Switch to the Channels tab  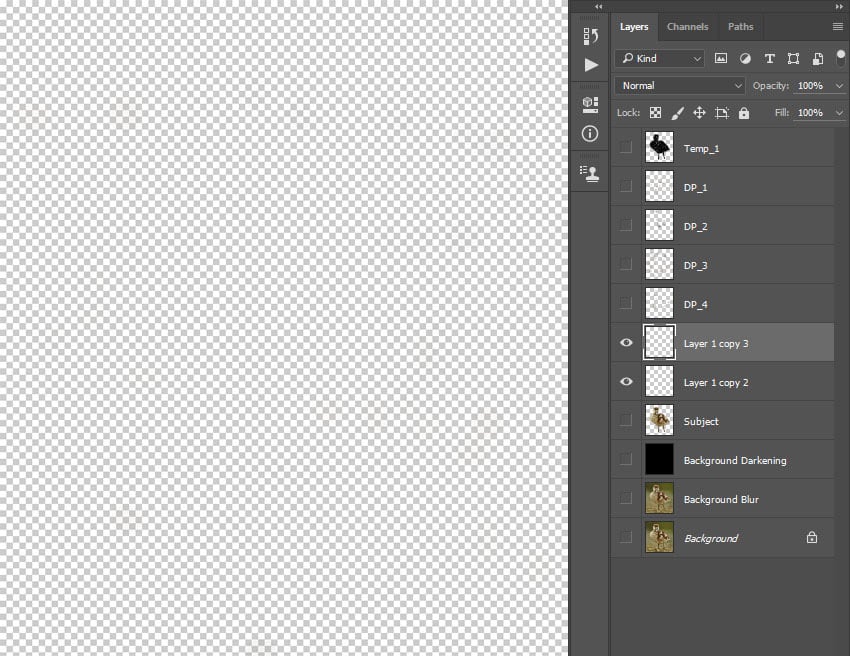[688, 26]
